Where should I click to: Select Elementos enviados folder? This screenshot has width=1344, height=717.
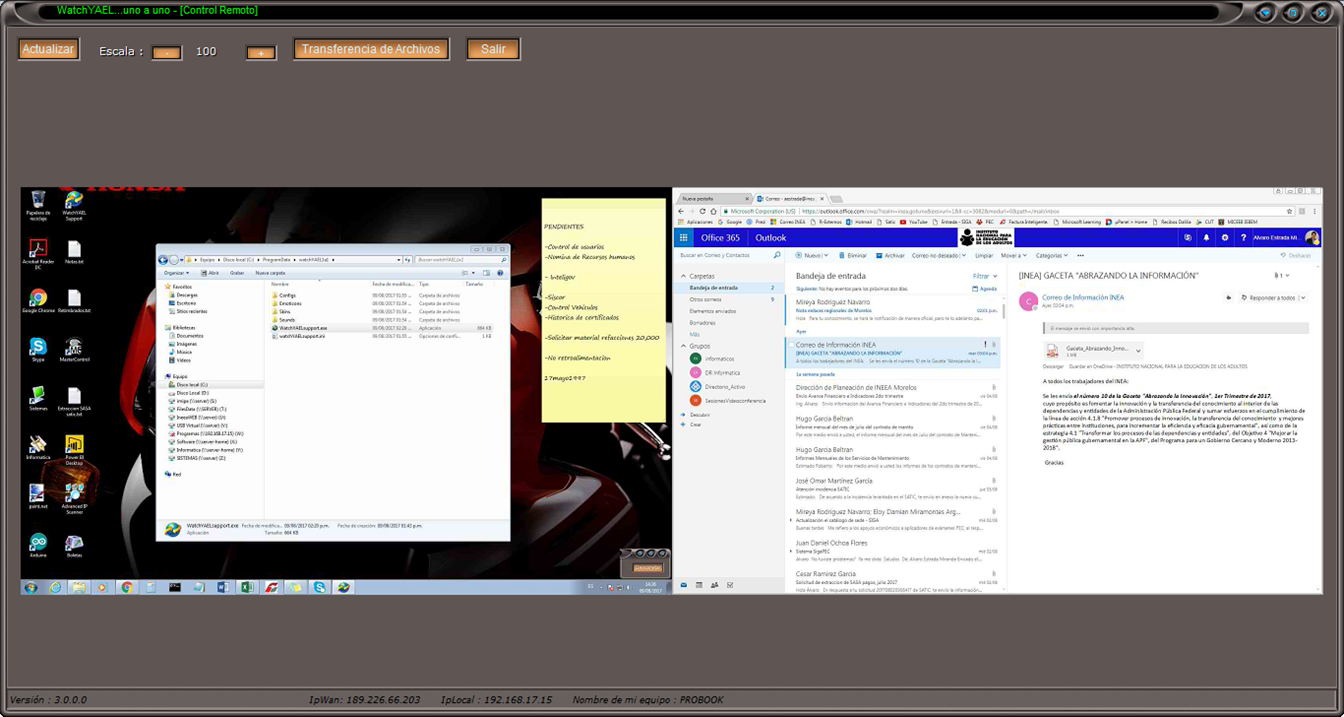point(712,311)
